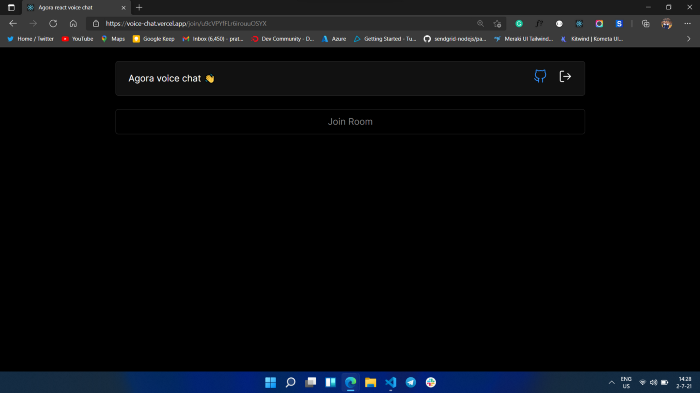
Task: Open taskbar Search icon
Action: pos(291,382)
